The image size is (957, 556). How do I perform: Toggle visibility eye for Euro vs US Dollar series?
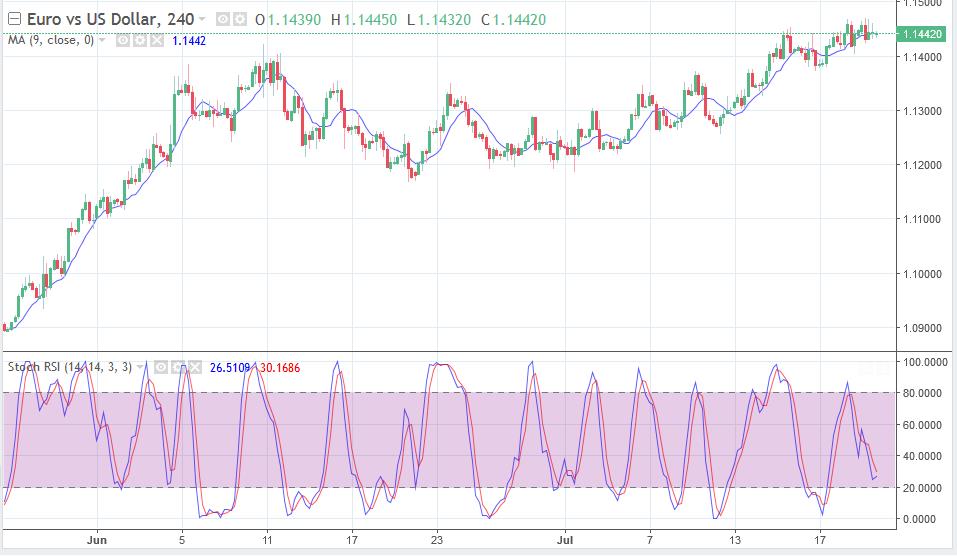point(223,20)
